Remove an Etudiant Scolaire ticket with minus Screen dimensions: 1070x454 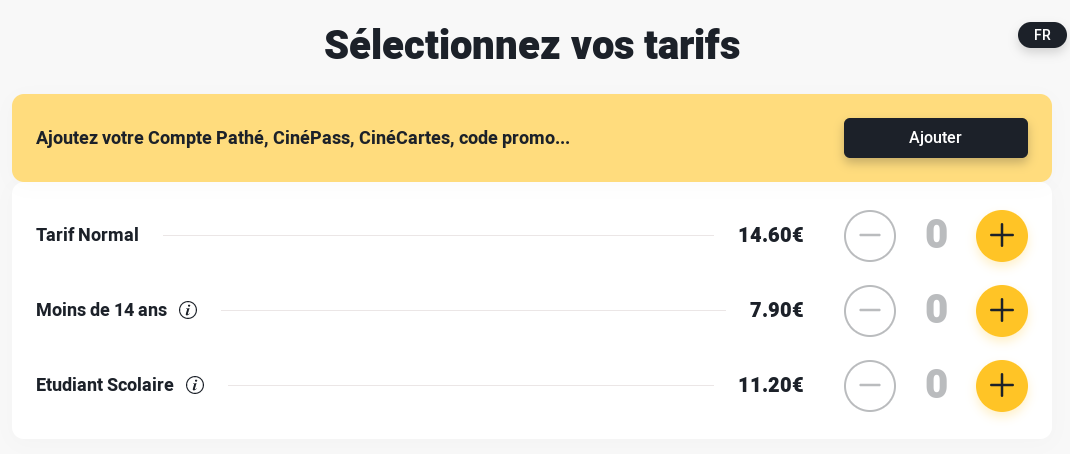click(x=870, y=385)
